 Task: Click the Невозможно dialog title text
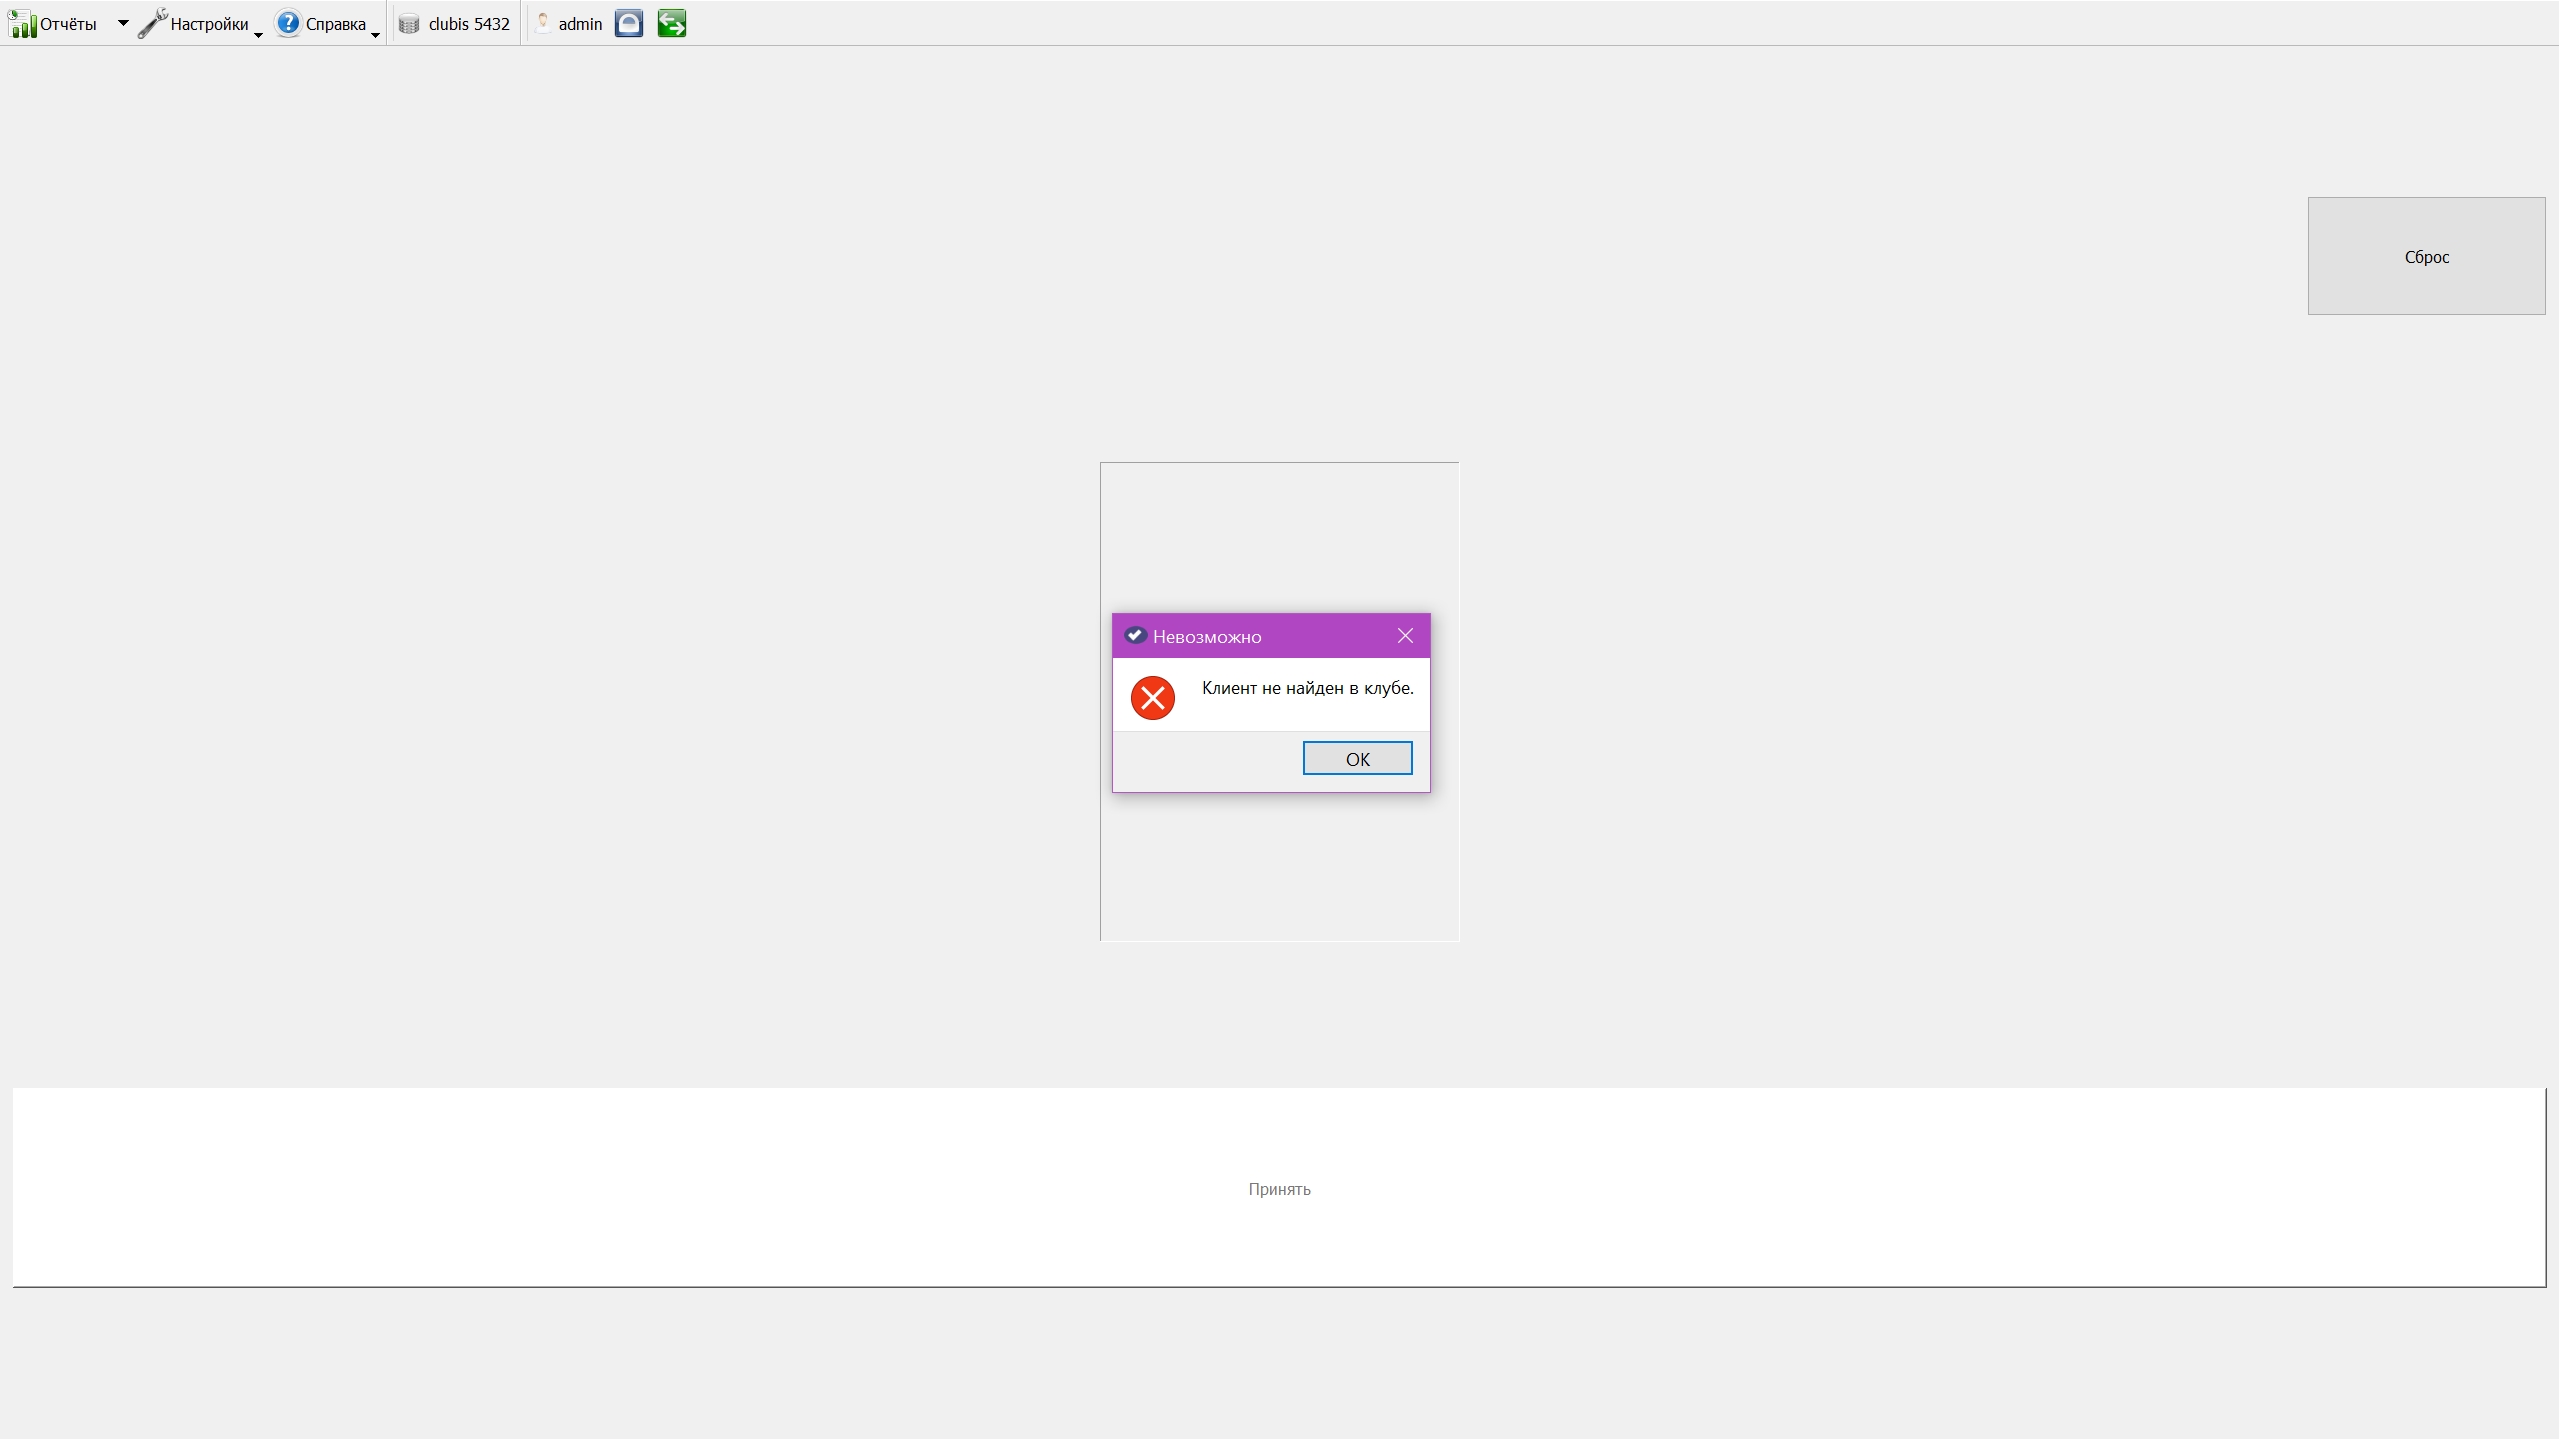click(x=1207, y=637)
